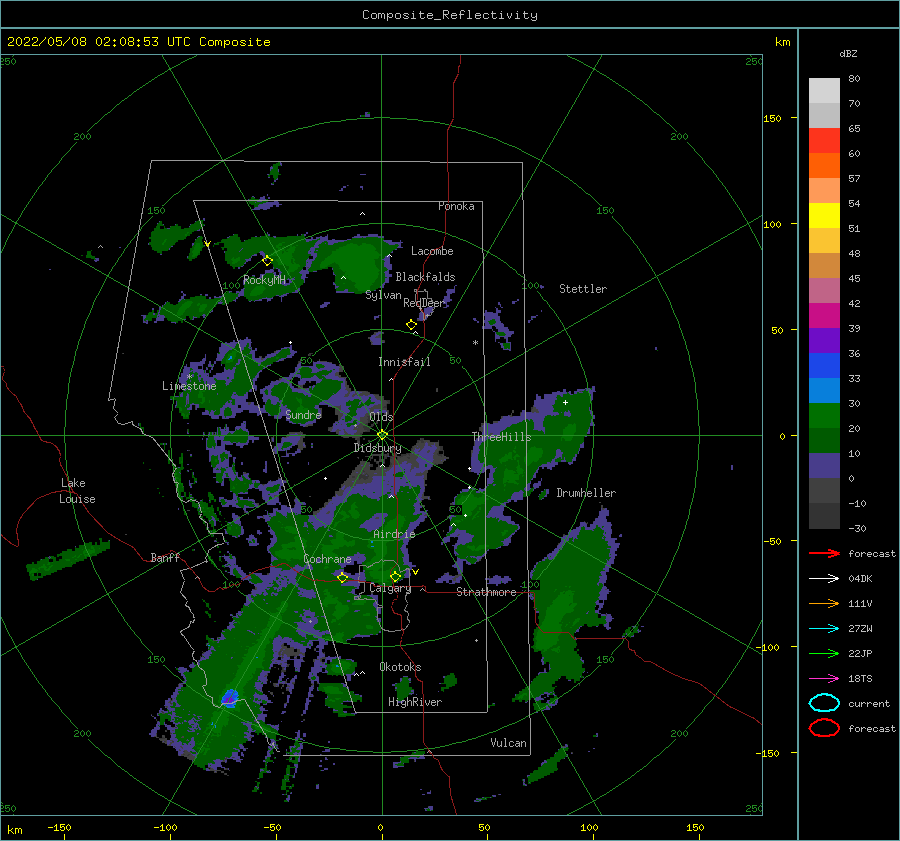
Task: Click the red 60 dBZ color swatch
Action: (x=824, y=141)
